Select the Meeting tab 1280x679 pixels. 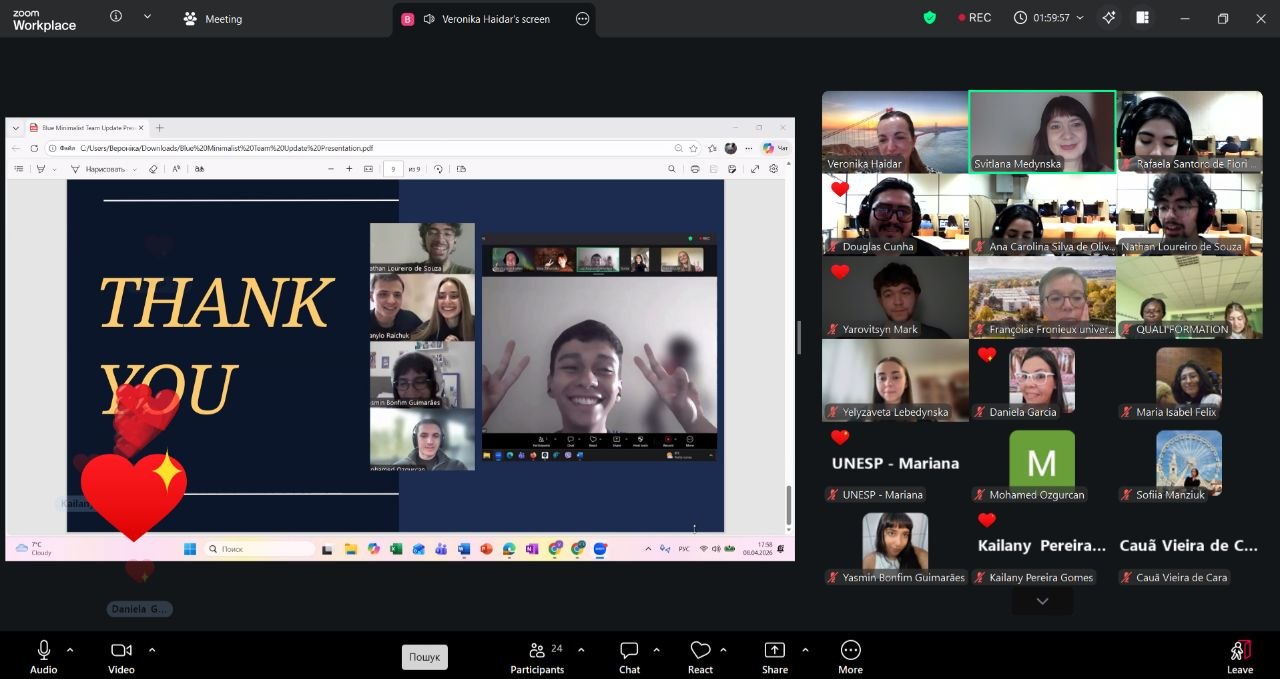coord(212,19)
